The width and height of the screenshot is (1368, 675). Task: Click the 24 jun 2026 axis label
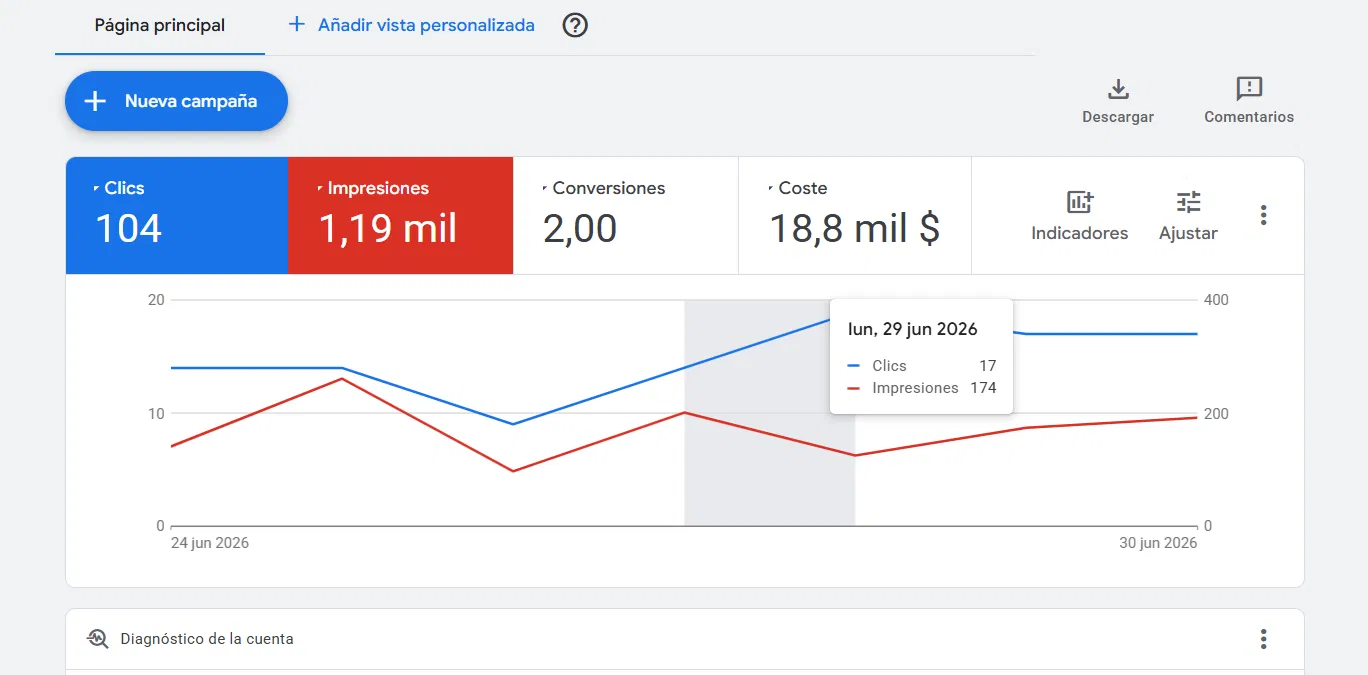click(210, 543)
